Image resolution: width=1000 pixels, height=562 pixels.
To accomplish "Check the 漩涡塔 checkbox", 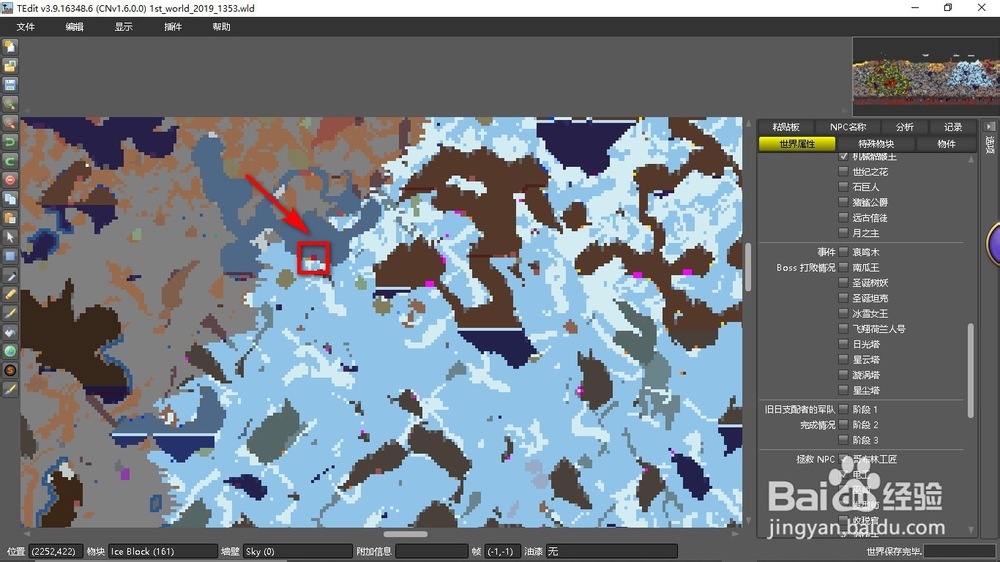I will click(843, 374).
